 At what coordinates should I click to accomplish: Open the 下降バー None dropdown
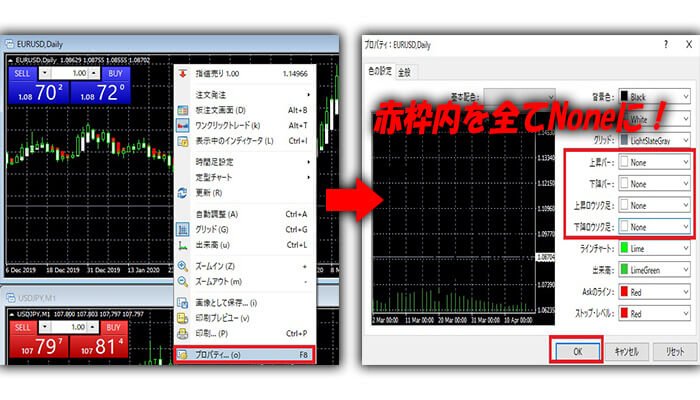(654, 183)
